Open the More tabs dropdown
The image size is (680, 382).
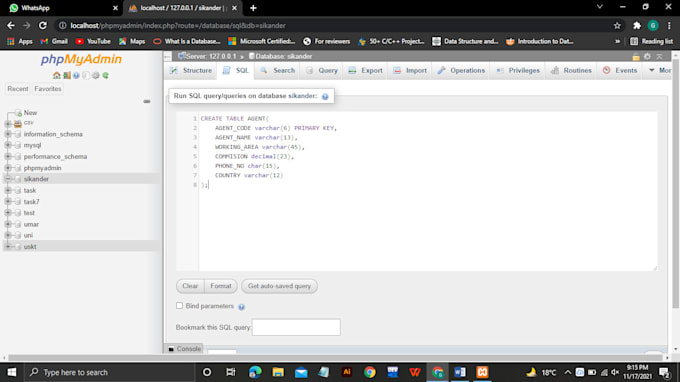(x=660, y=70)
